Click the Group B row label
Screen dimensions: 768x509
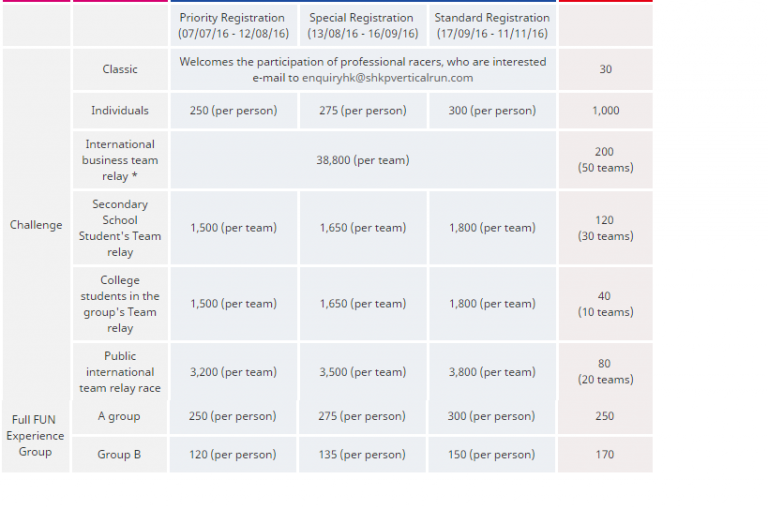119,455
